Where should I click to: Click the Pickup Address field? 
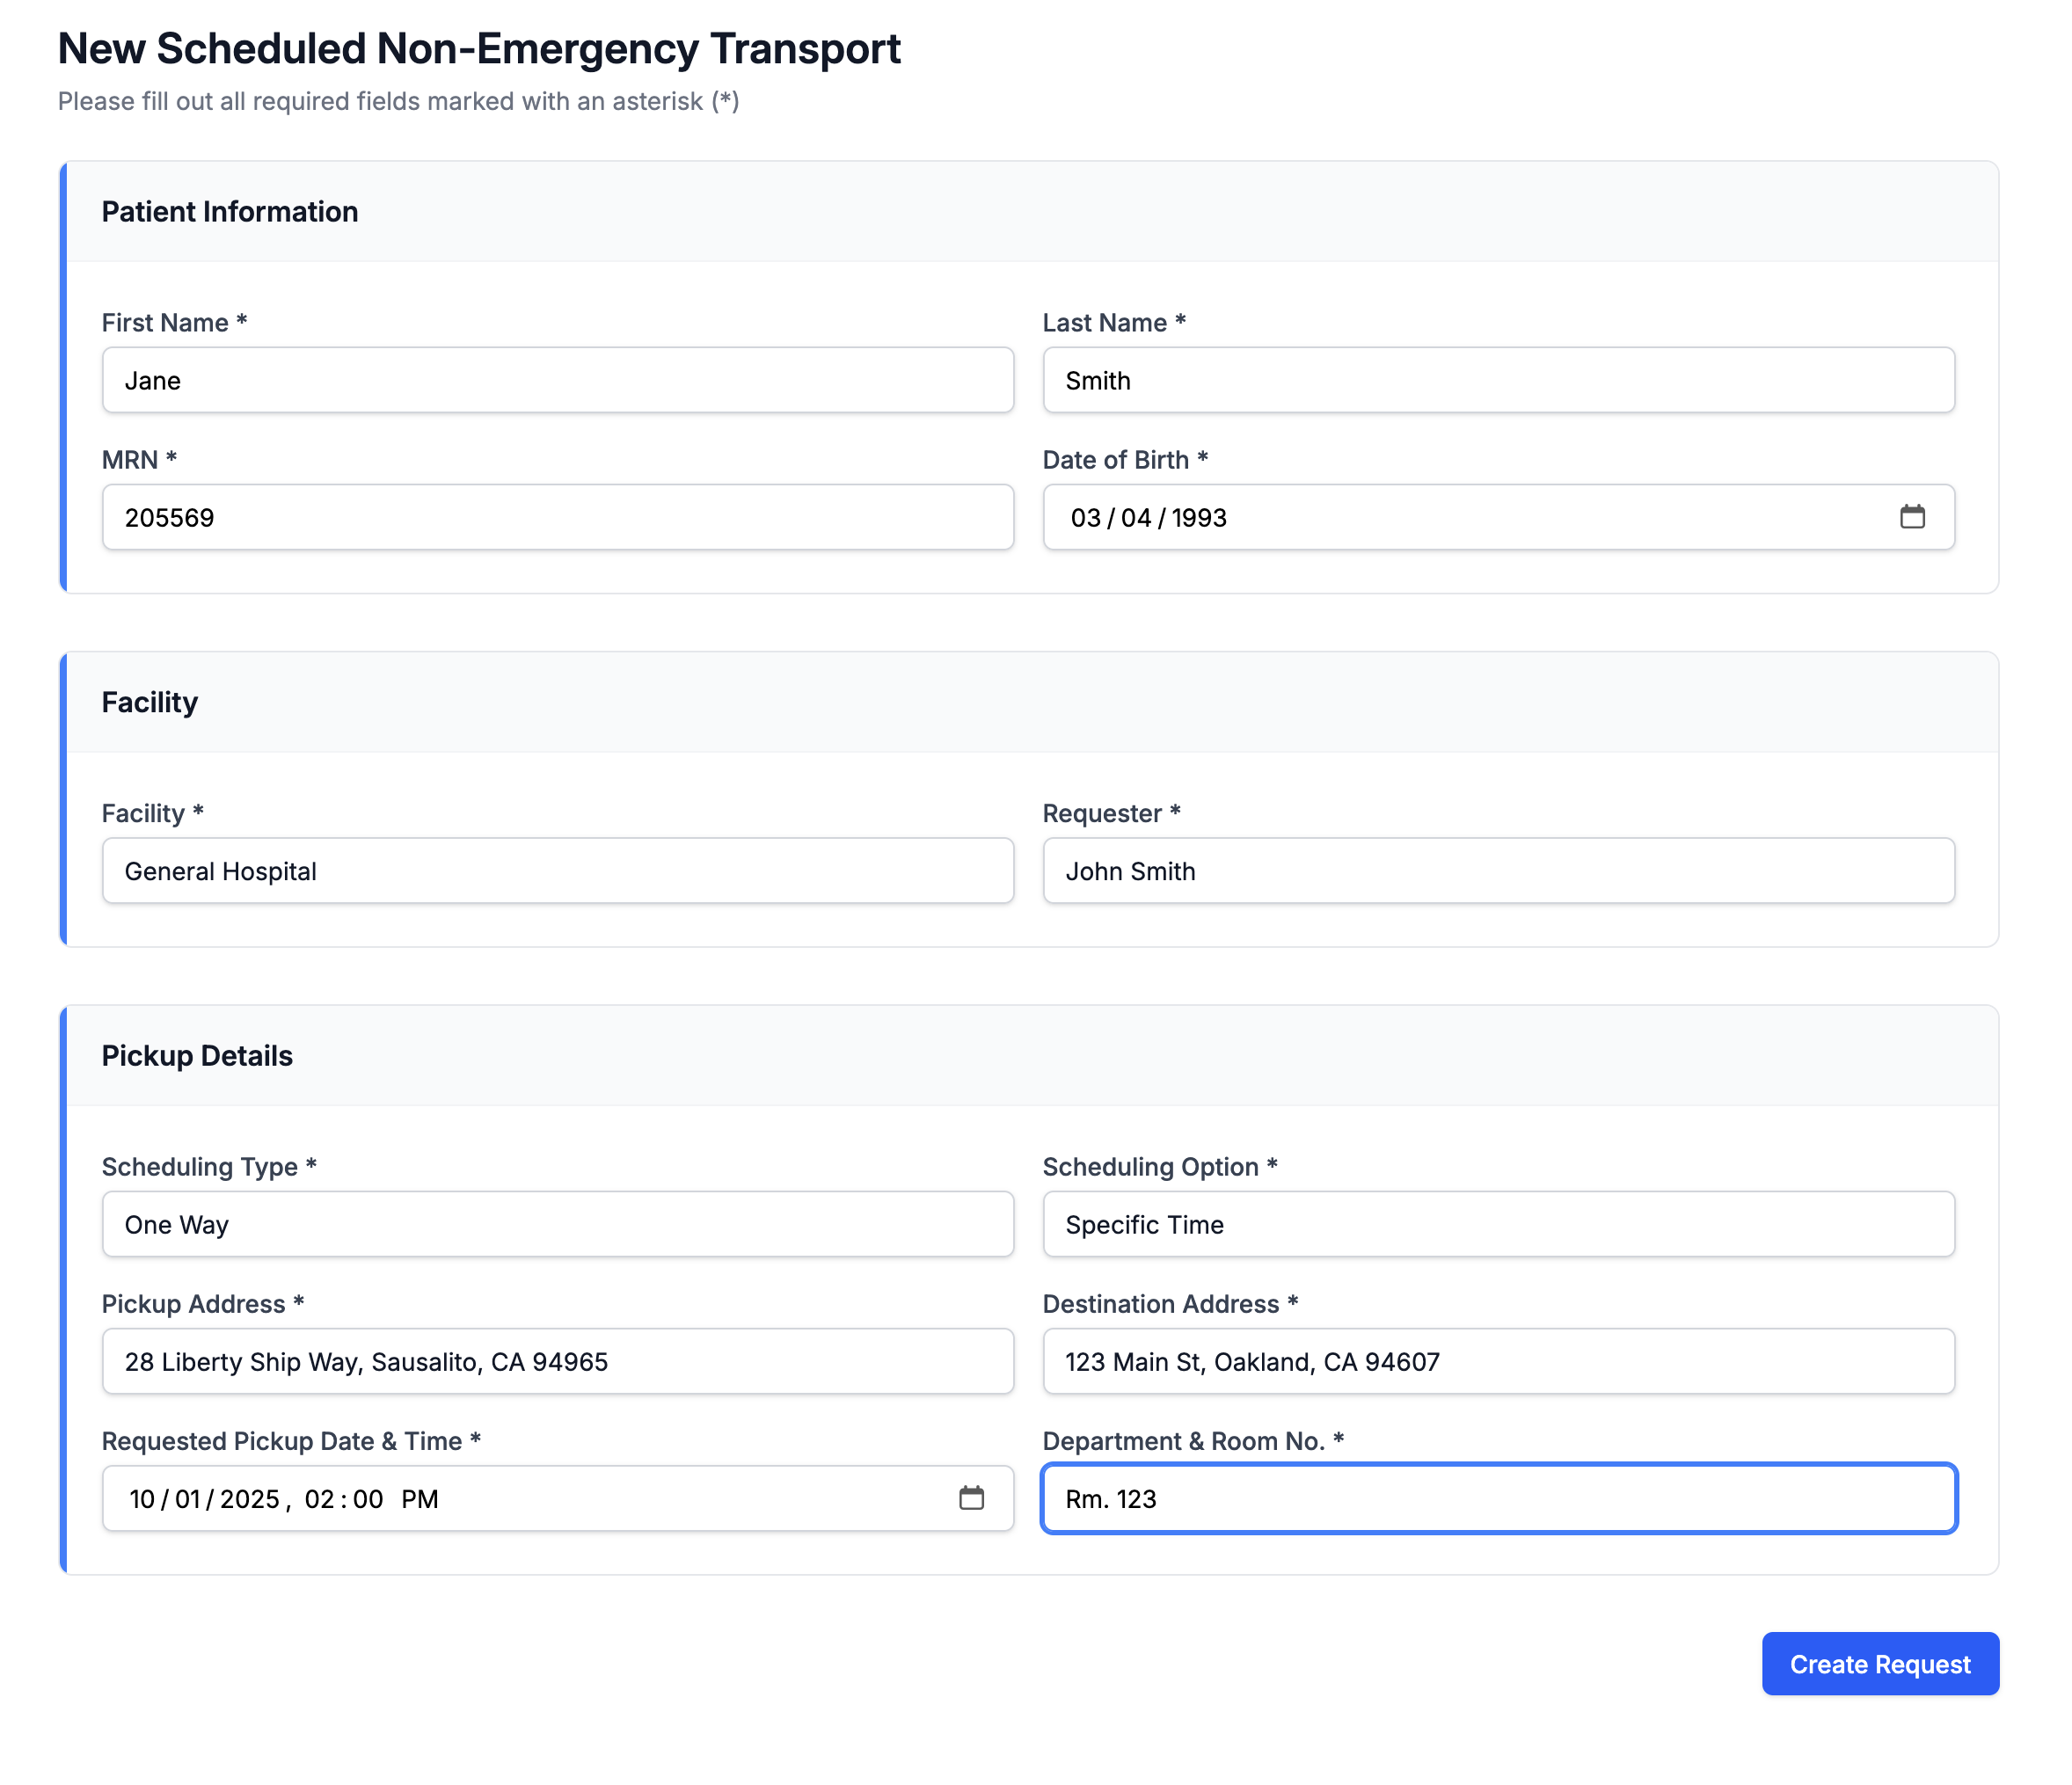(557, 1361)
